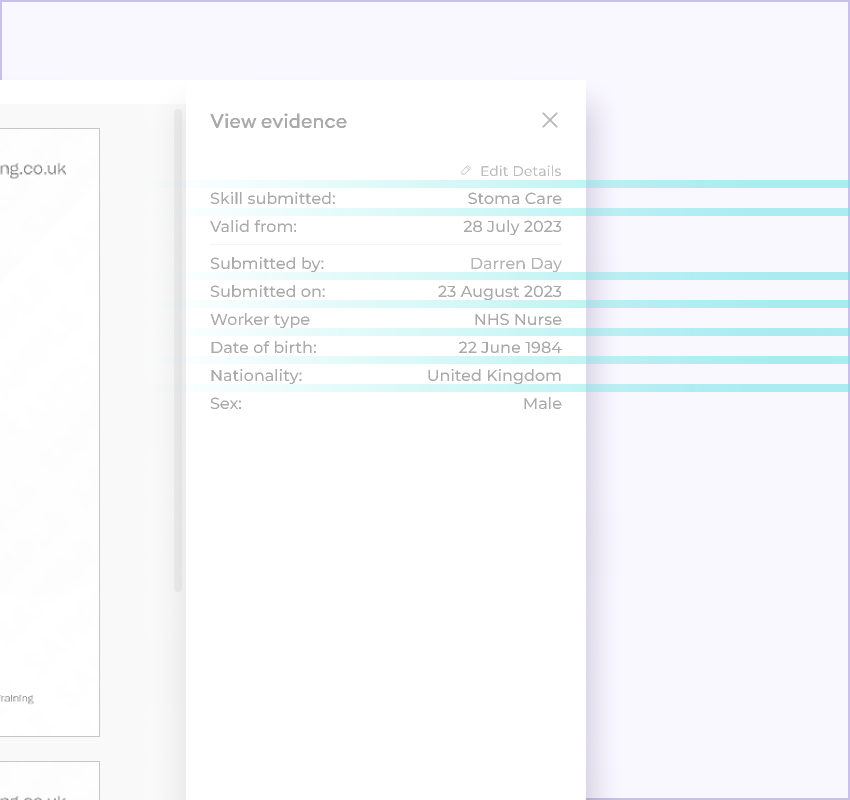Click the pencil icon beside Edit Details

(x=466, y=171)
